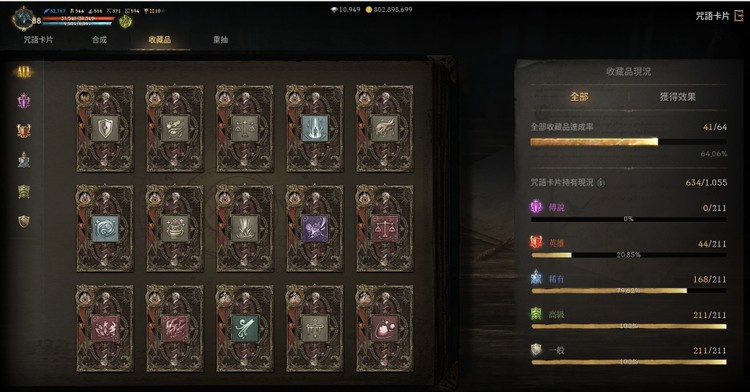Open the balance scales card in first row
Image resolution: width=750 pixels, height=392 pixels.
pos(244,129)
